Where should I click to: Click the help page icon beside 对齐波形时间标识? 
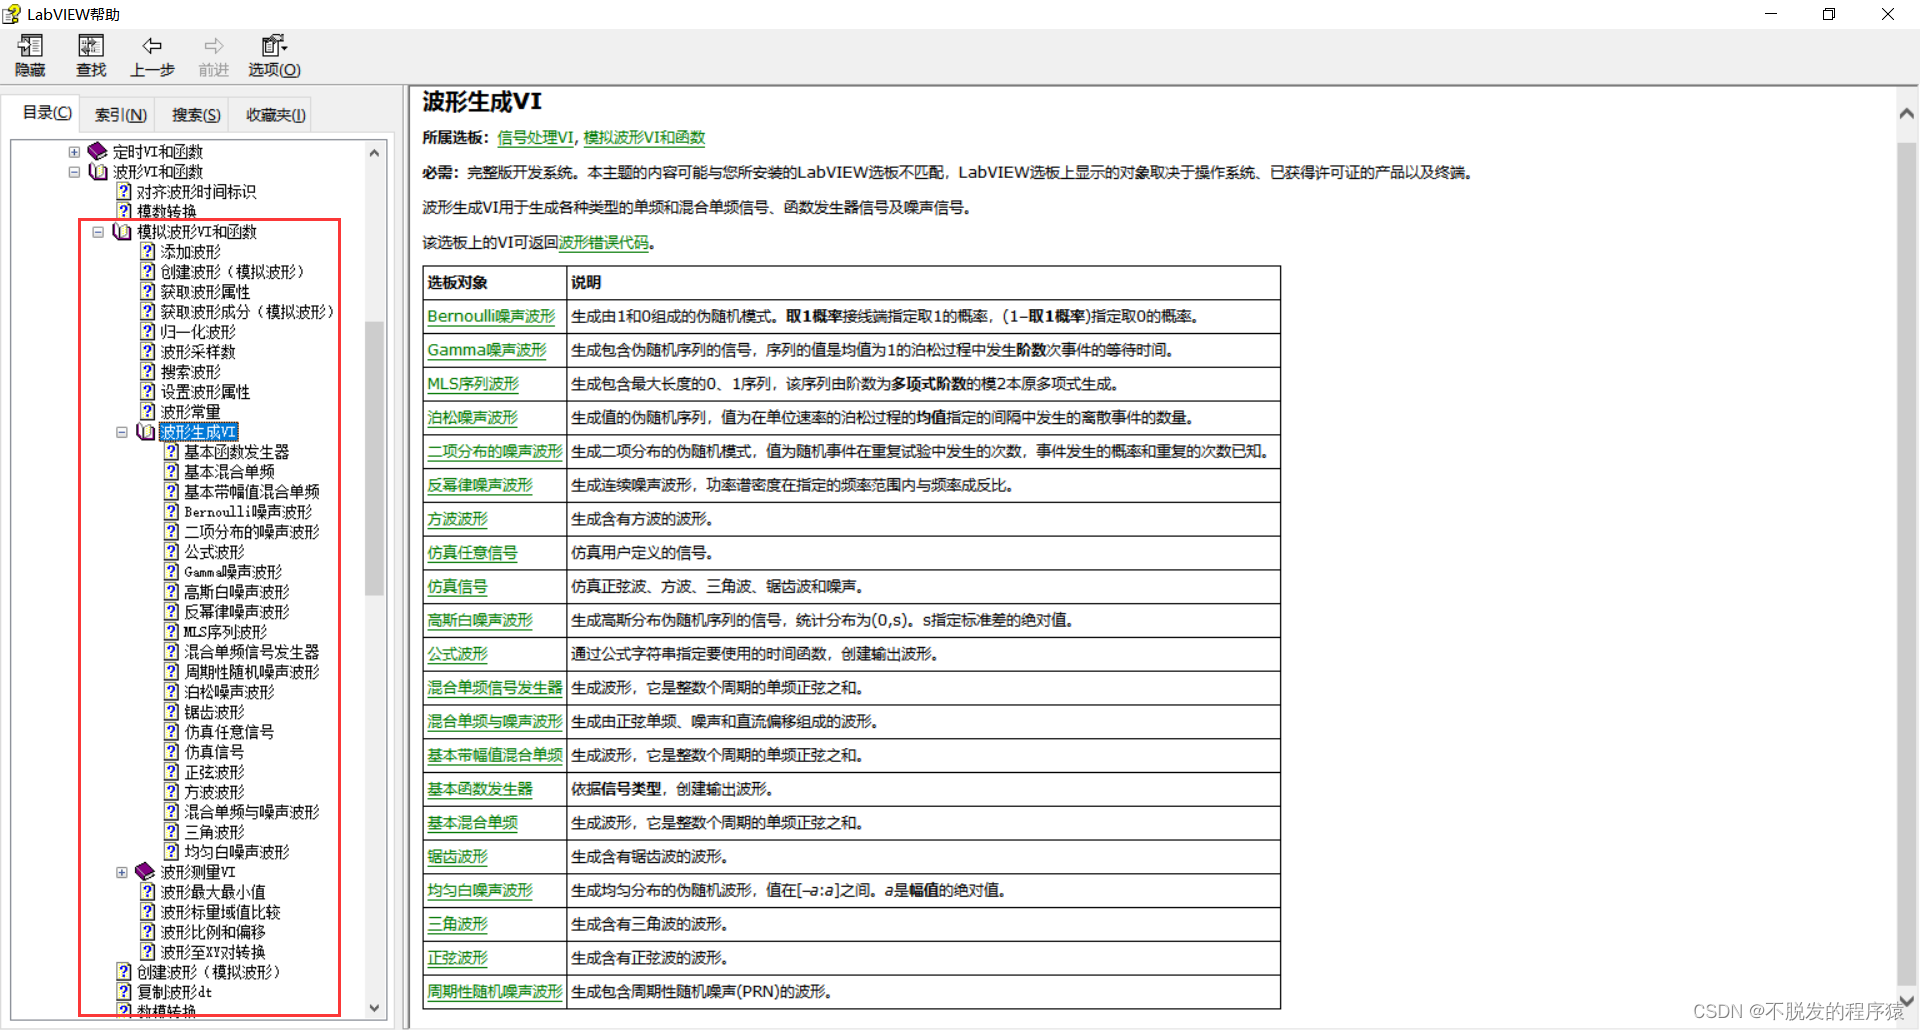coord(124,191)
